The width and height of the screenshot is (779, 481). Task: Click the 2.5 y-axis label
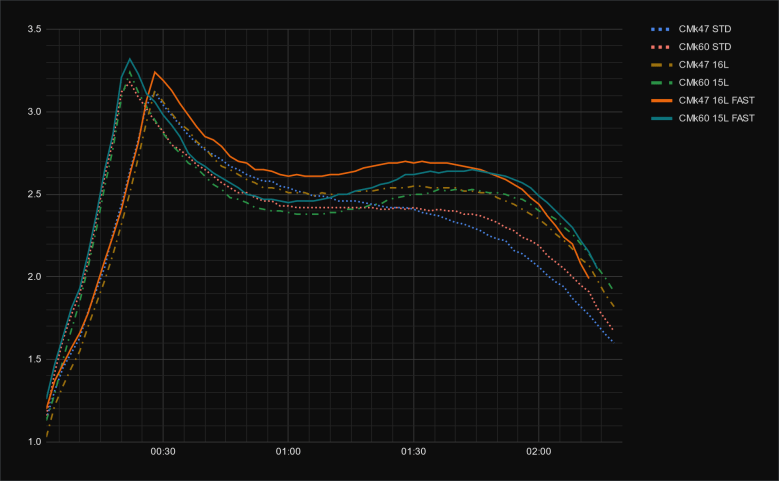pyautogui.click(x=34, y=194)
